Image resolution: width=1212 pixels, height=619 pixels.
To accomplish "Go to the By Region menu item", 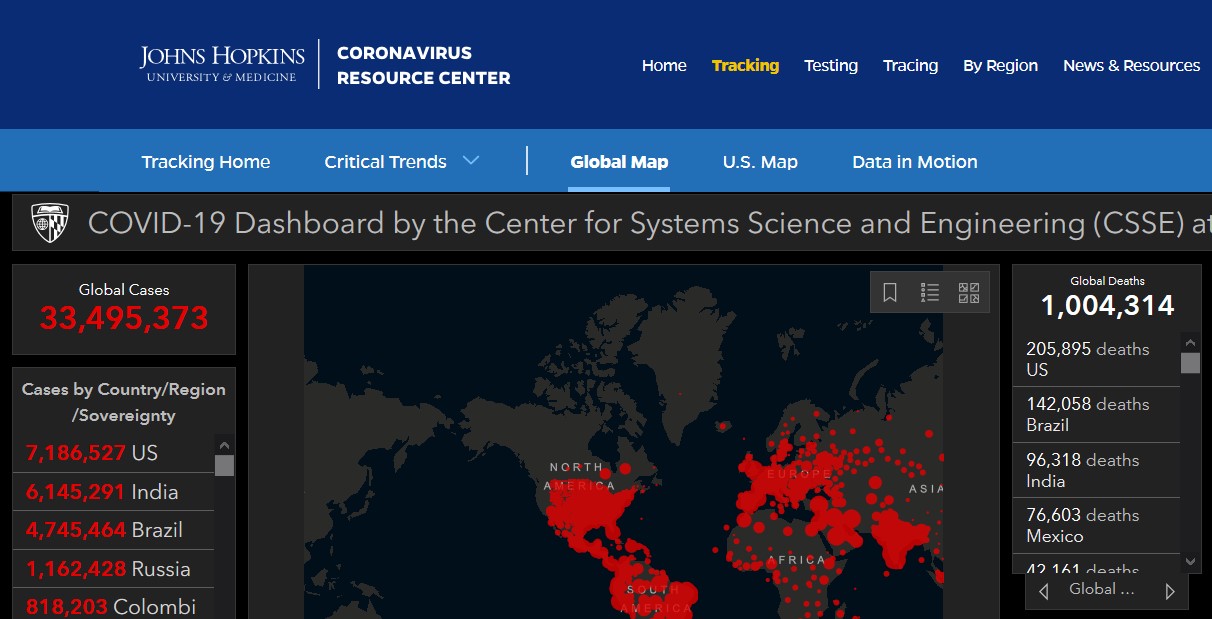I will [x=1000, y=65].
